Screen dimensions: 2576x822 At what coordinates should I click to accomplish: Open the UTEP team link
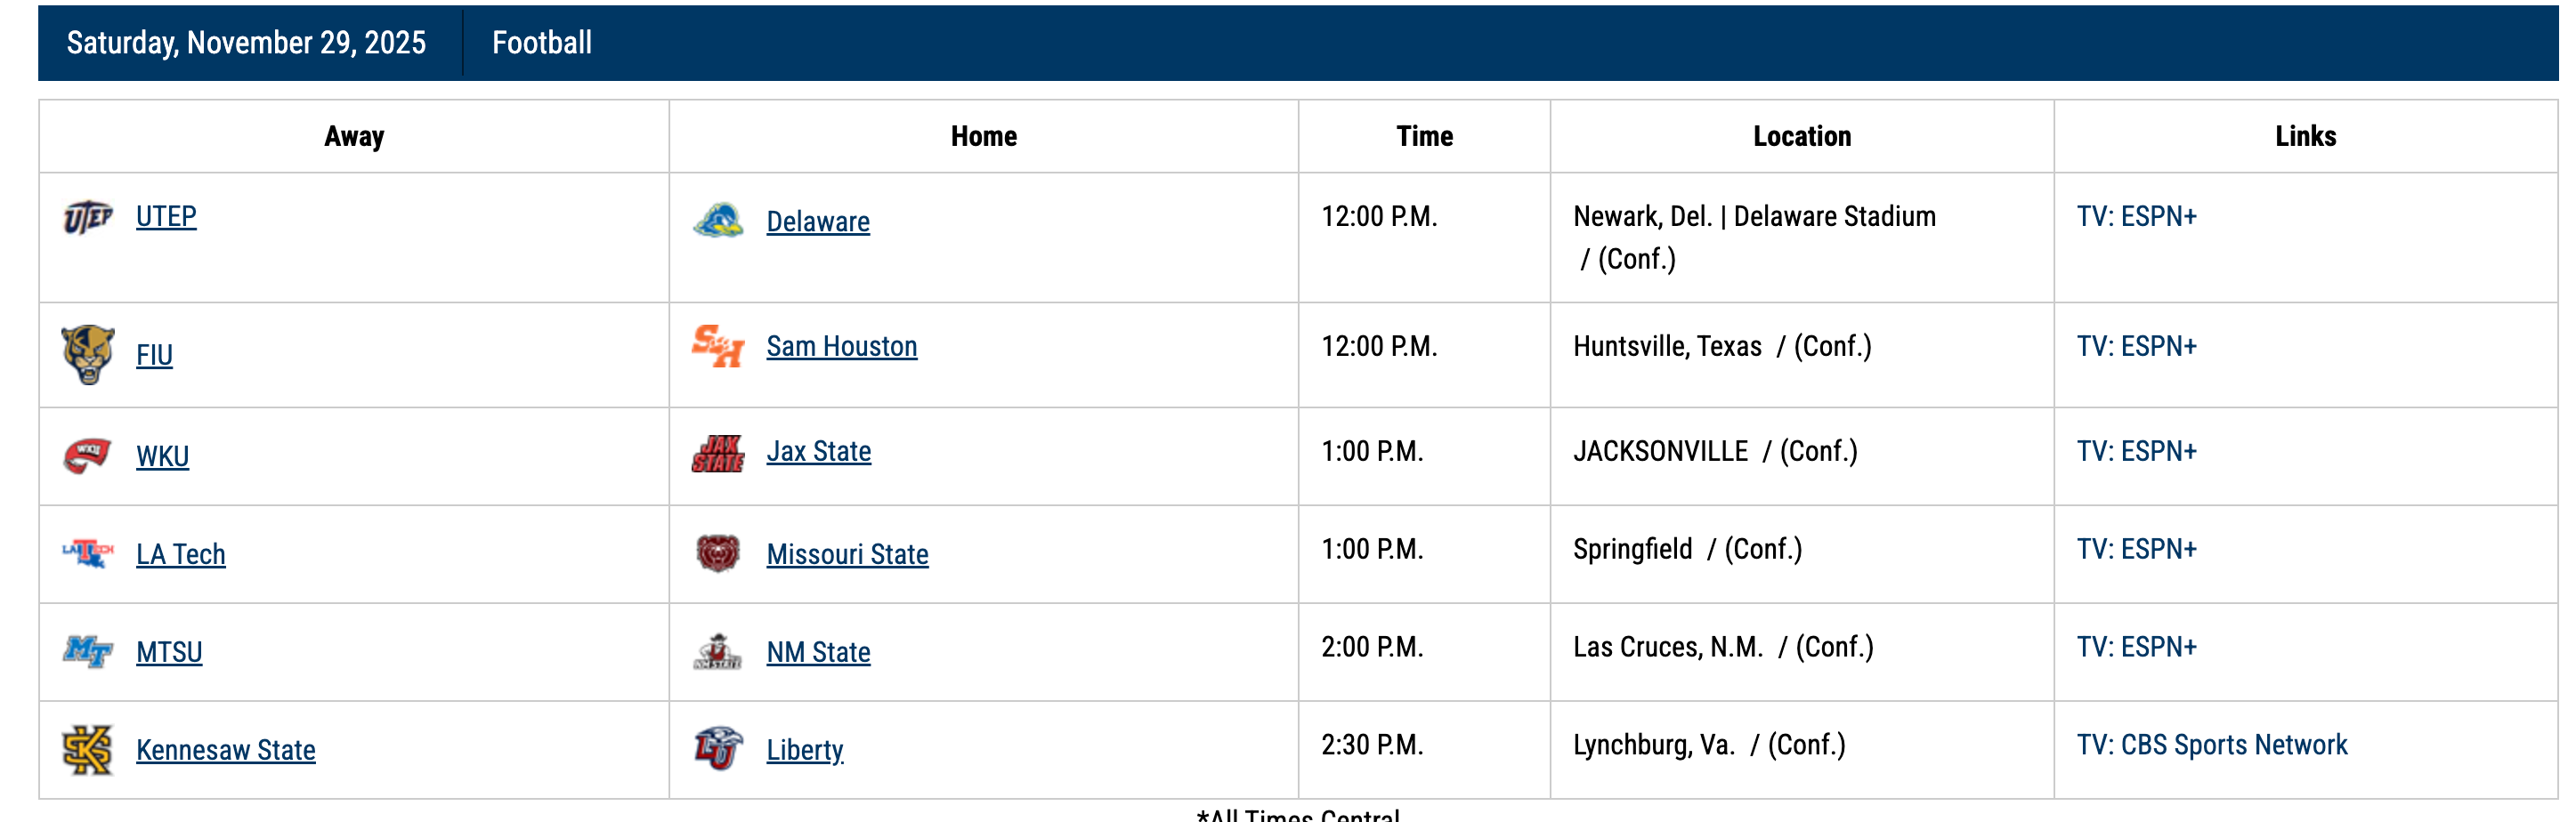[166, 217]
